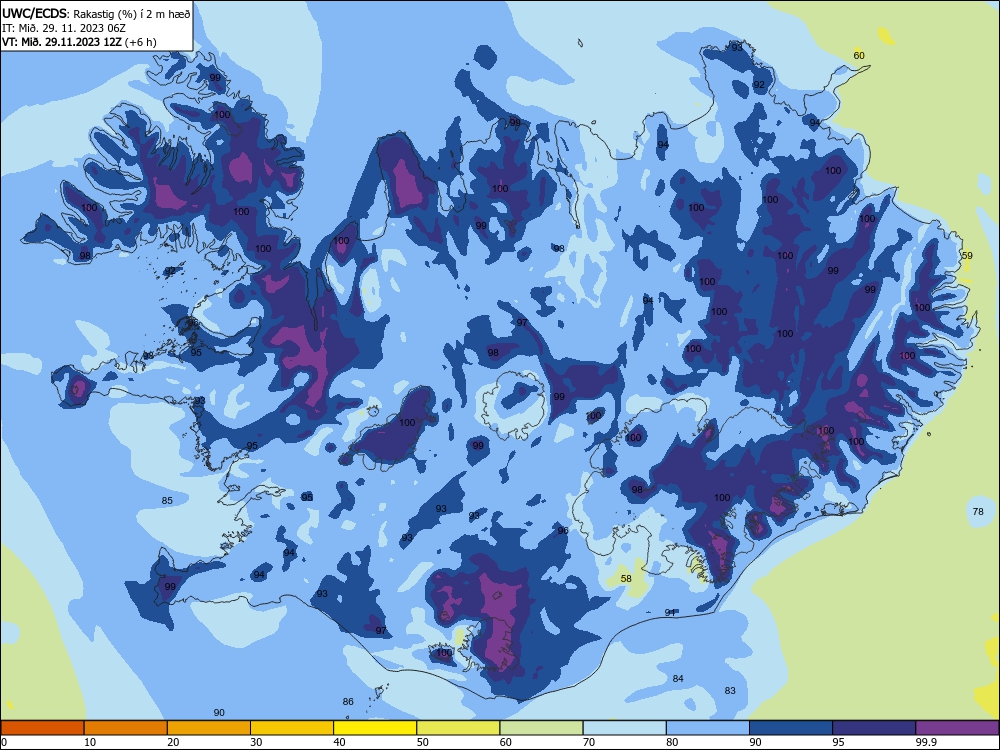Click the legend label 99.9
Viewport: 1000px width, 750px height.
tap(926, 742)
